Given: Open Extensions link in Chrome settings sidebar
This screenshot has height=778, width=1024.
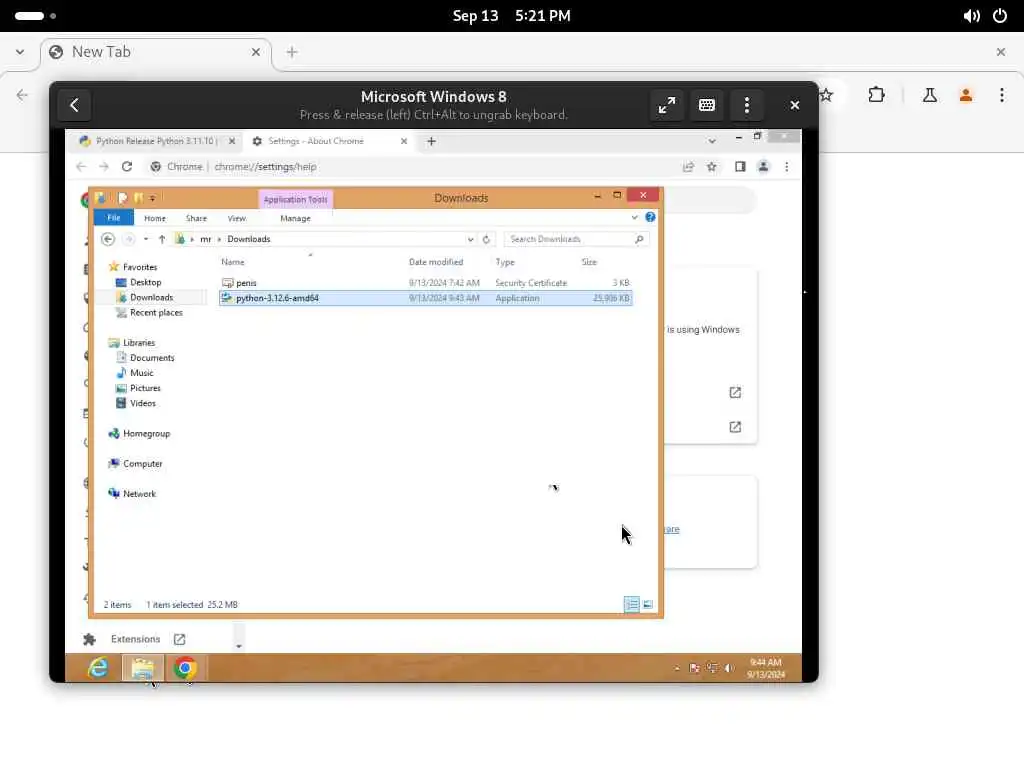Looking at the screenshot, I should click(x=135, y=639).
